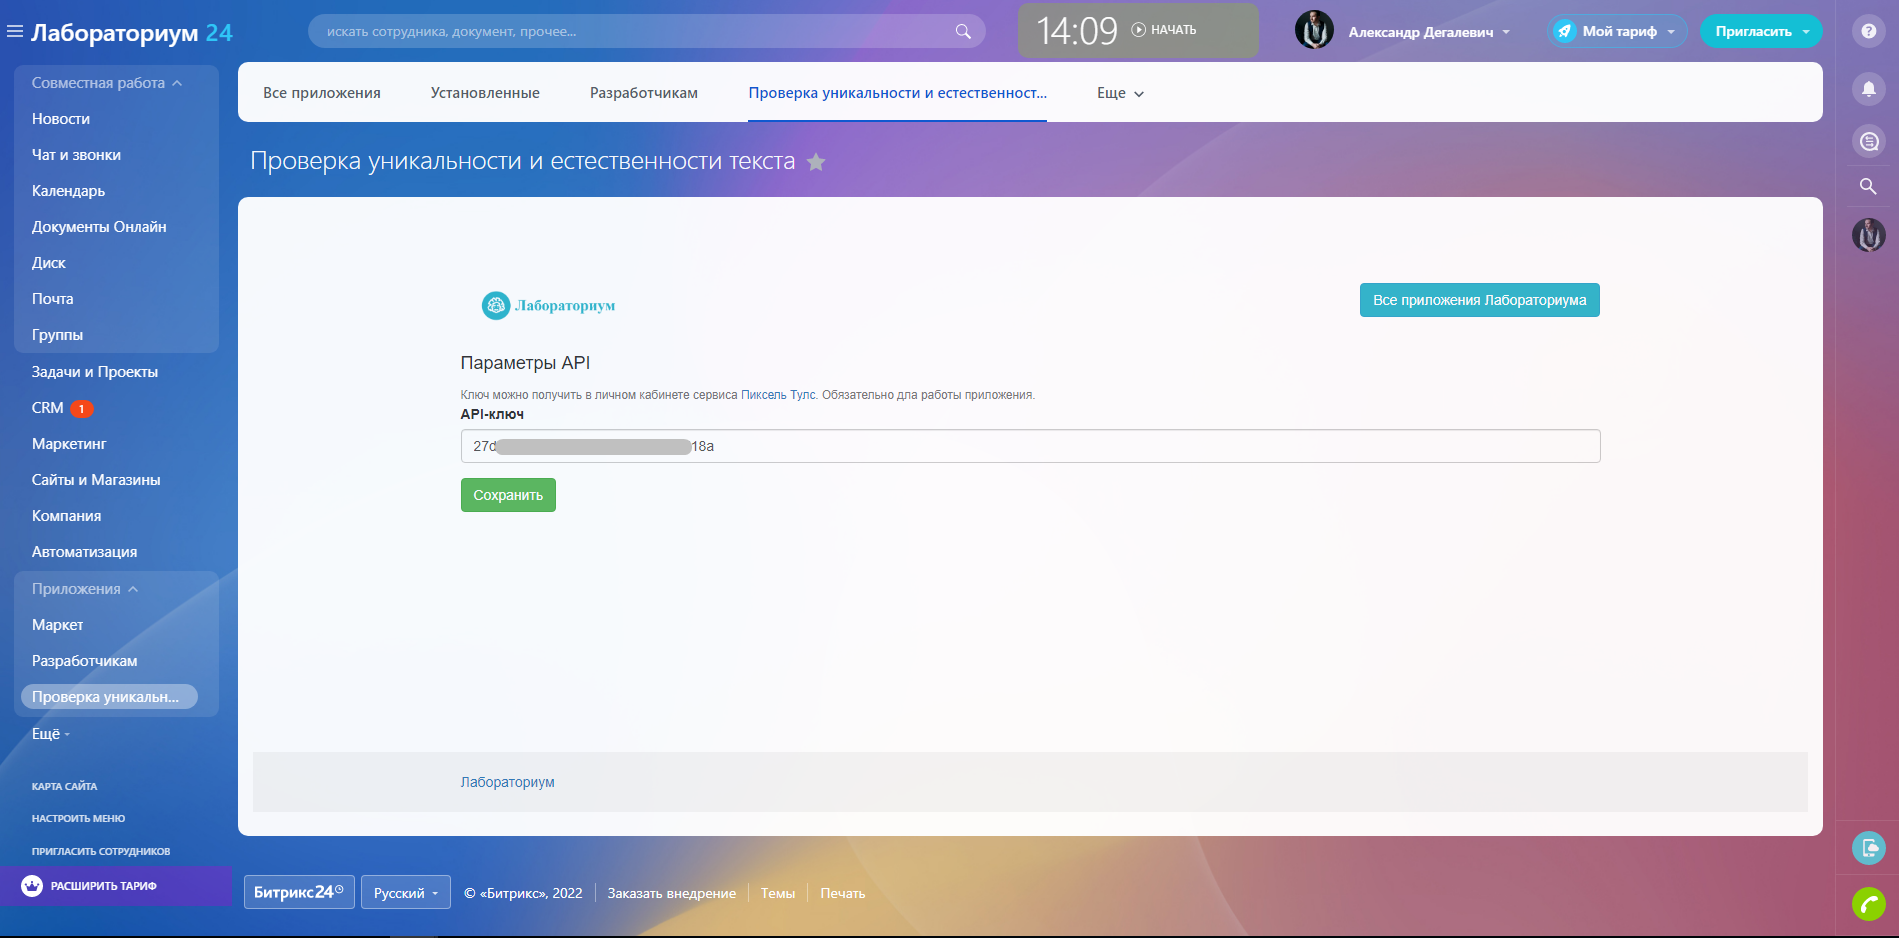Open the Пригласить dropdown button
This screenshot has width=1899, height=938.
coord(1761,31)
